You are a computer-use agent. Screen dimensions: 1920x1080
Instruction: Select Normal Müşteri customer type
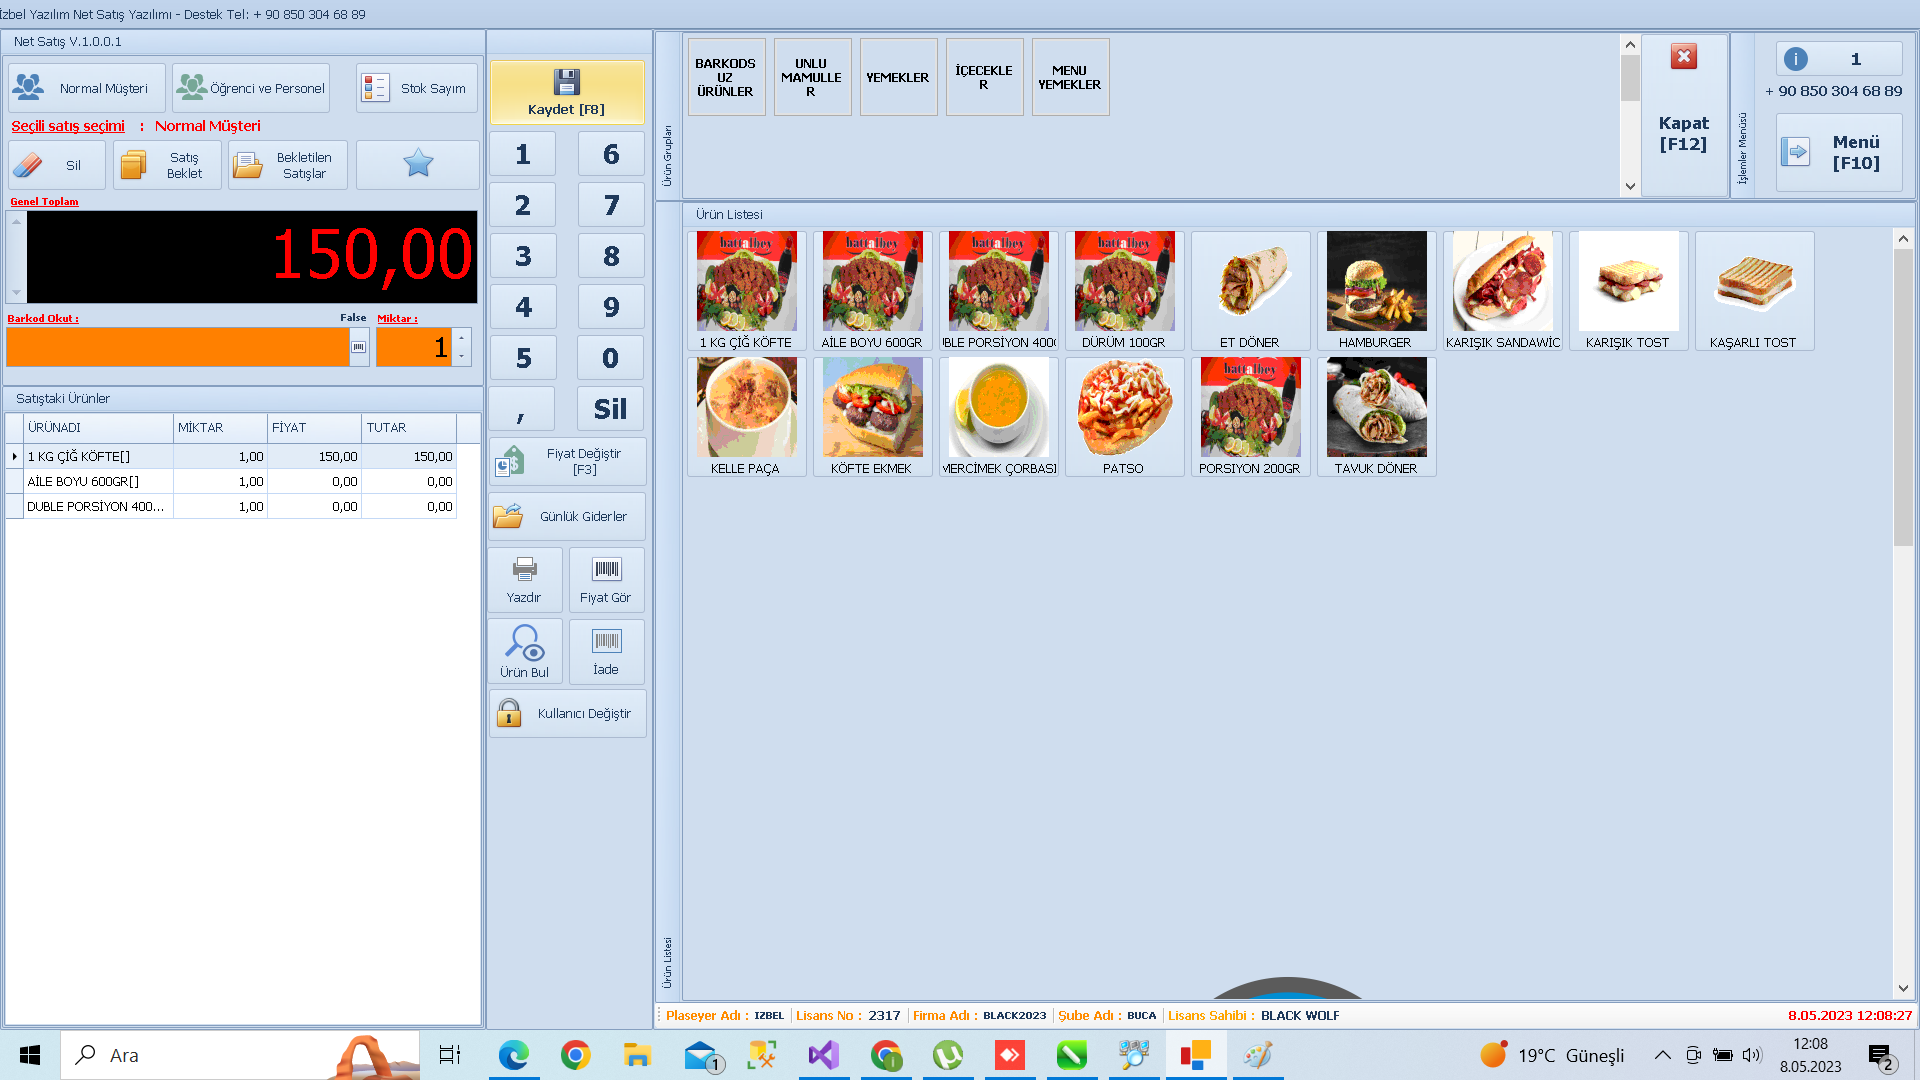[87, 88]
